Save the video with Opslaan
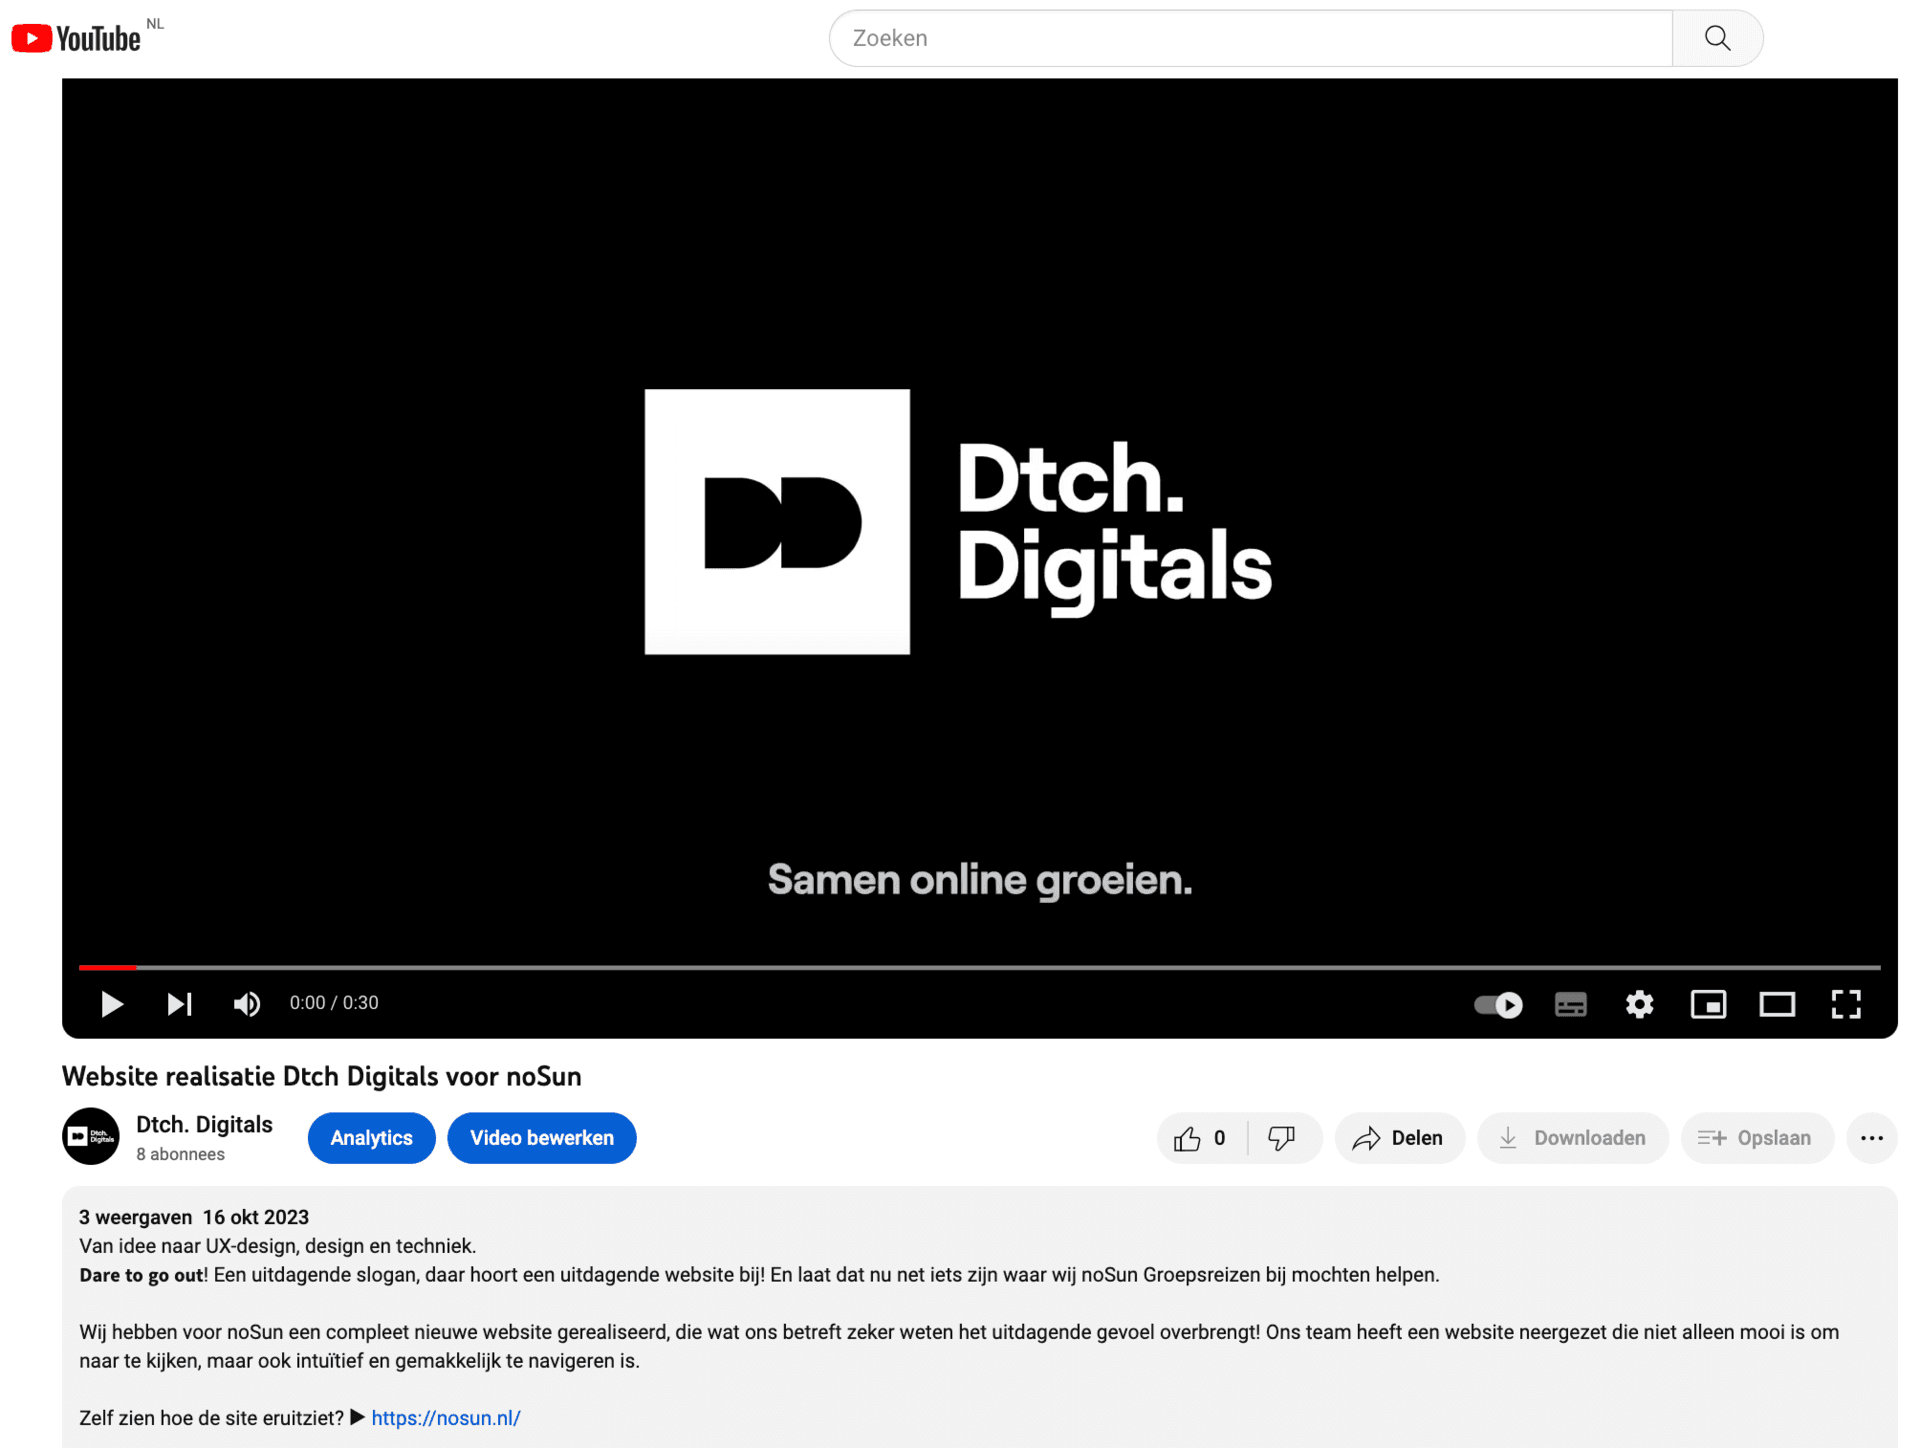 tap(1757, 1138)
